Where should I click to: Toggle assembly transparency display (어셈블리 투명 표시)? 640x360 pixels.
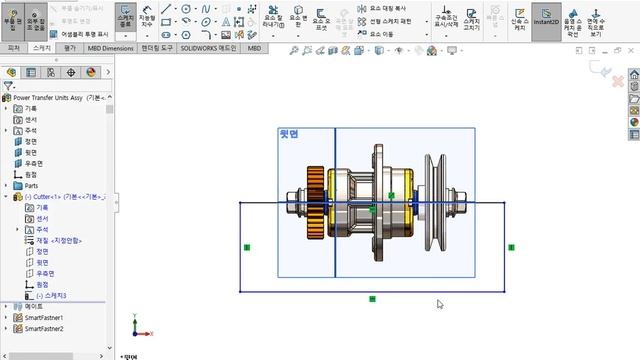click(79, 34)
